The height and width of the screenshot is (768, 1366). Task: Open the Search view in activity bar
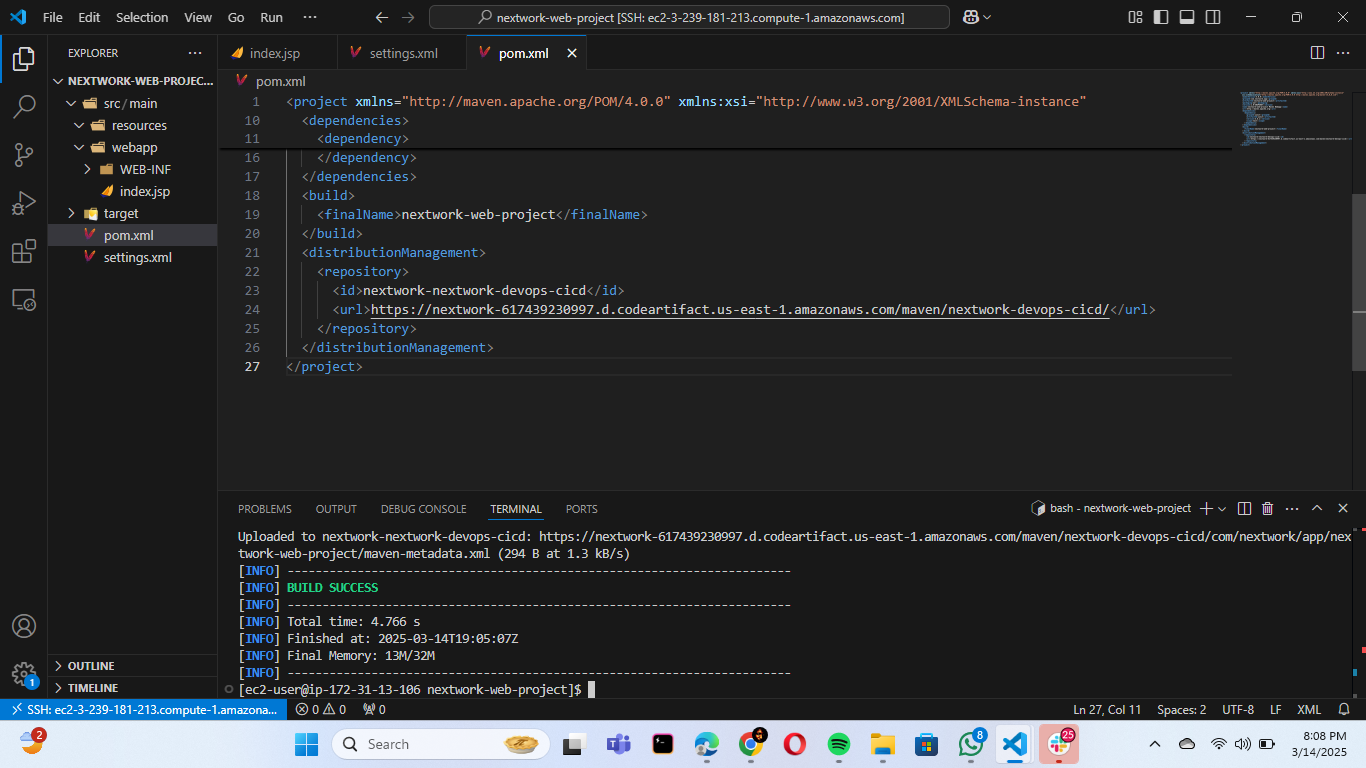[x=24, y=107]
